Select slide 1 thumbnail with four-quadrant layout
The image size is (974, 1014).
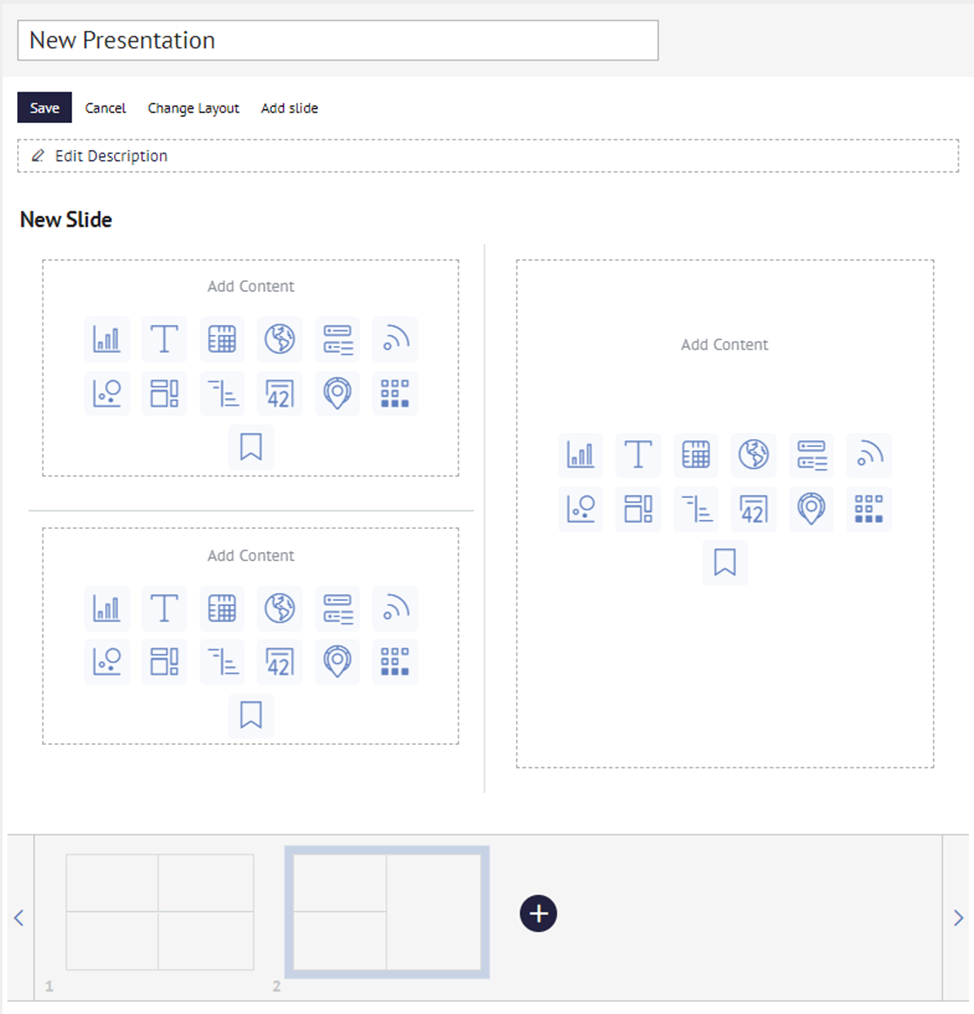[160, 912]
